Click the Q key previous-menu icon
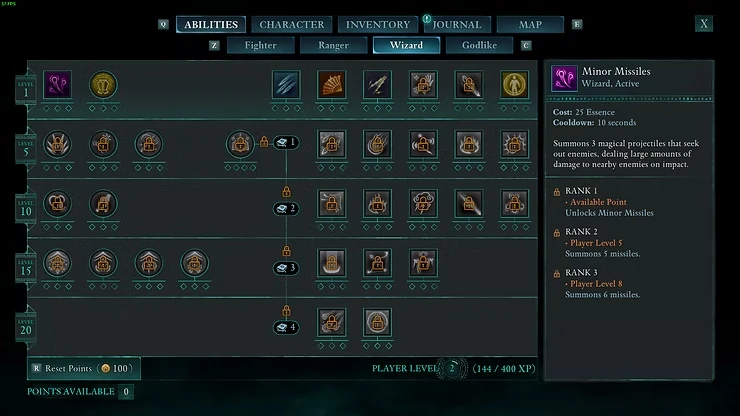Image resolution: width=740 pixels, height=416 pixels. 163,24
